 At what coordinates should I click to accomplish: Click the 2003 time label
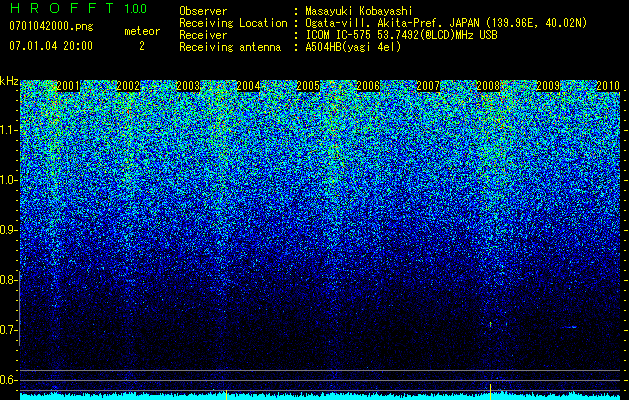click(188, 86)
